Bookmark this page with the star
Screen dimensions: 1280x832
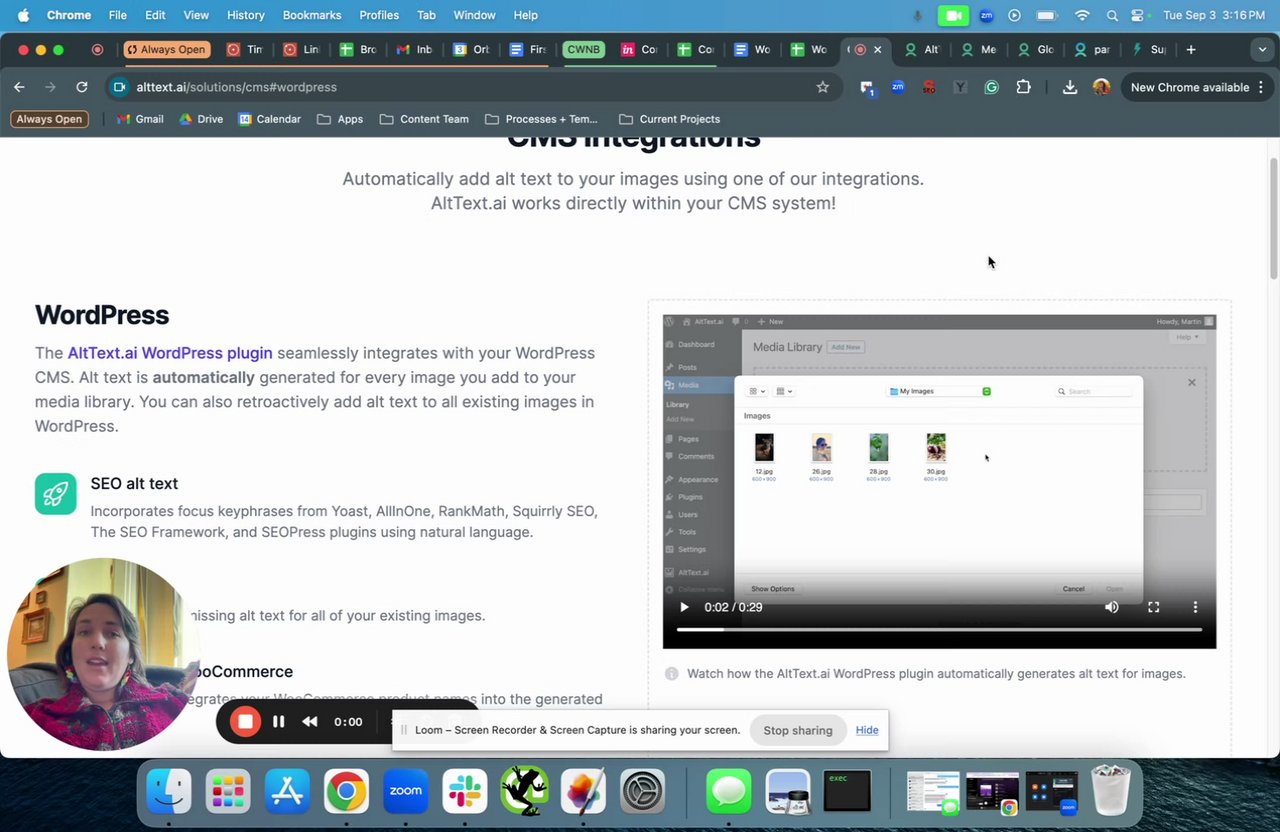[822, 87]
